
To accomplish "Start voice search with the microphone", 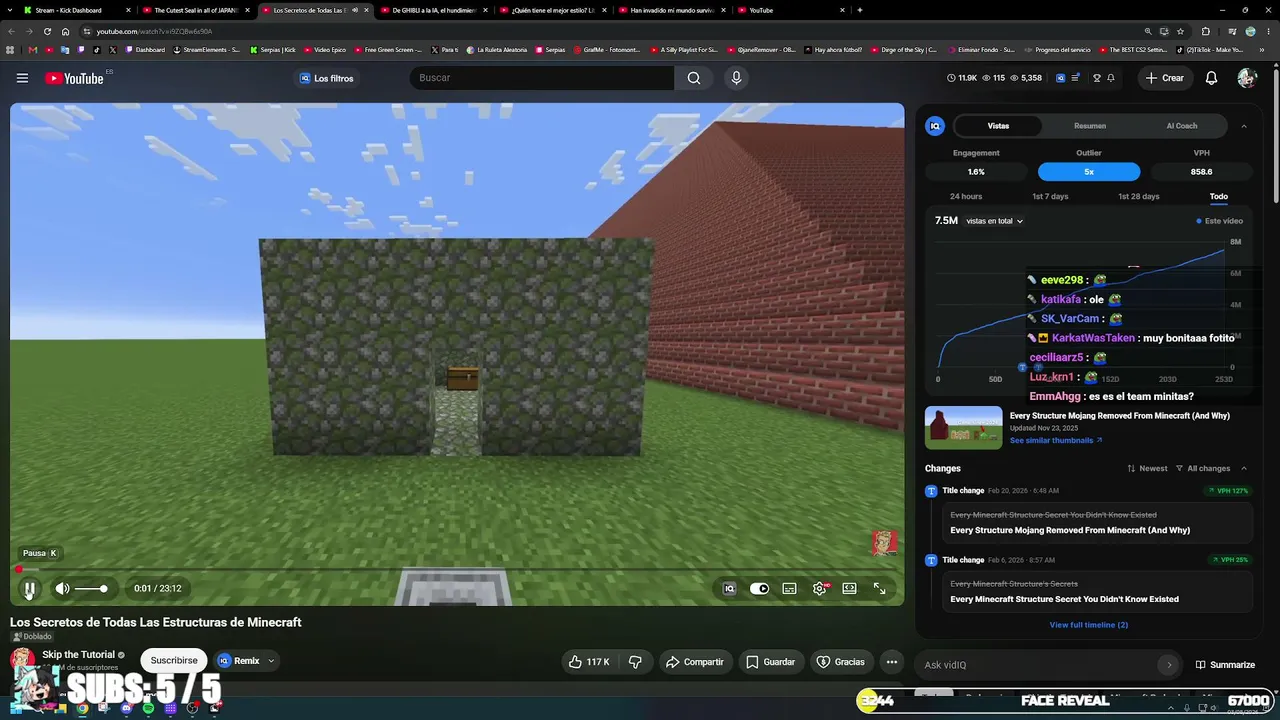I will click(x=736, y=78).
